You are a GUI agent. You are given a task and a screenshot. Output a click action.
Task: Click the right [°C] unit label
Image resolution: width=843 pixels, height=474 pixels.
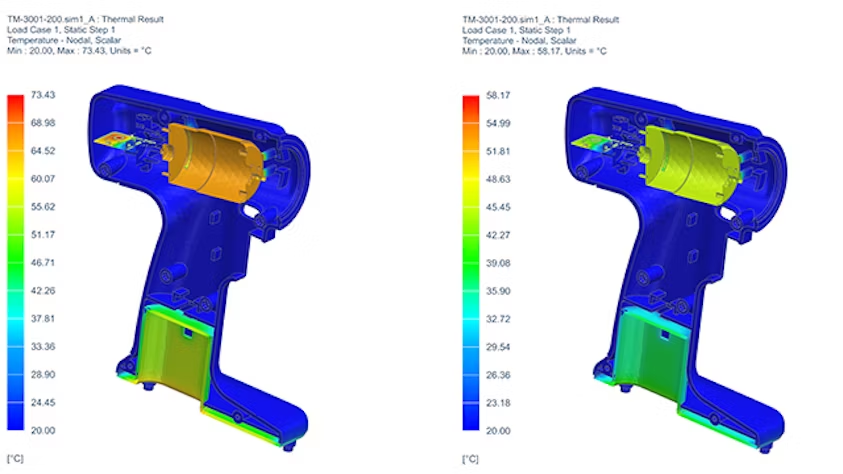point(470,459)
